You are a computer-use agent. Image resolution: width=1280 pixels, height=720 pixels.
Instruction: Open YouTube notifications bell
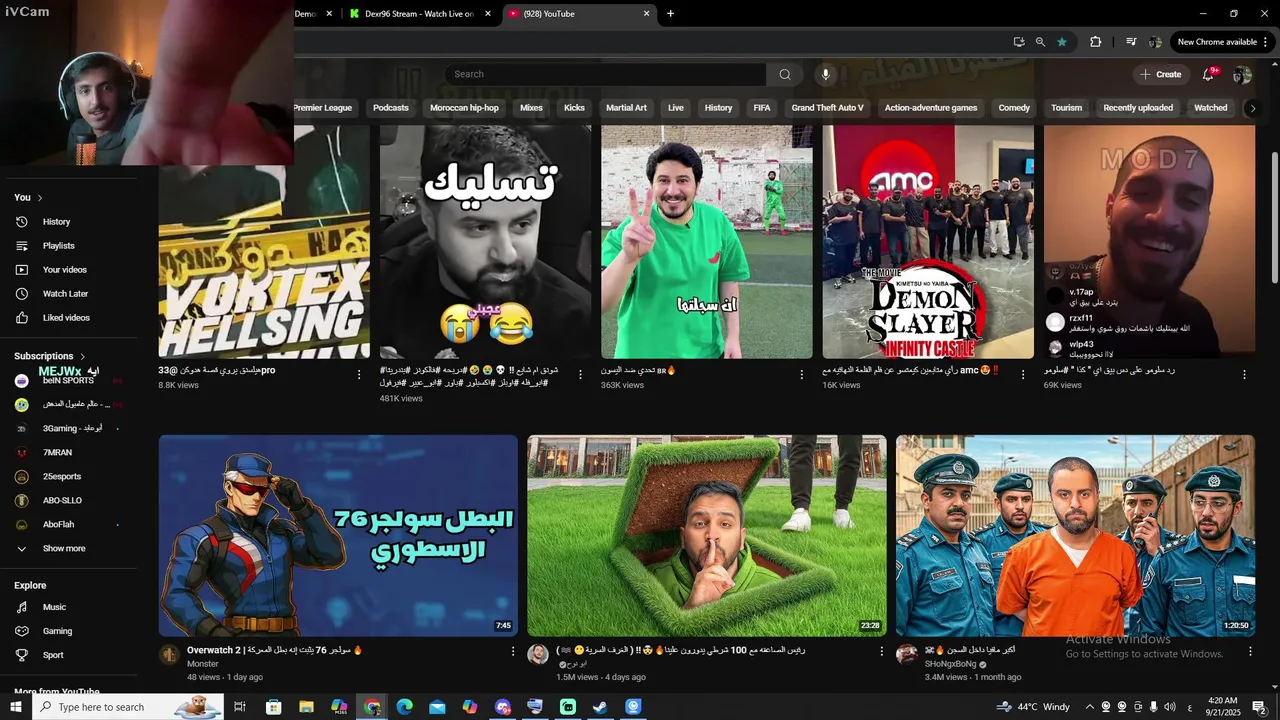(1208, 74)
